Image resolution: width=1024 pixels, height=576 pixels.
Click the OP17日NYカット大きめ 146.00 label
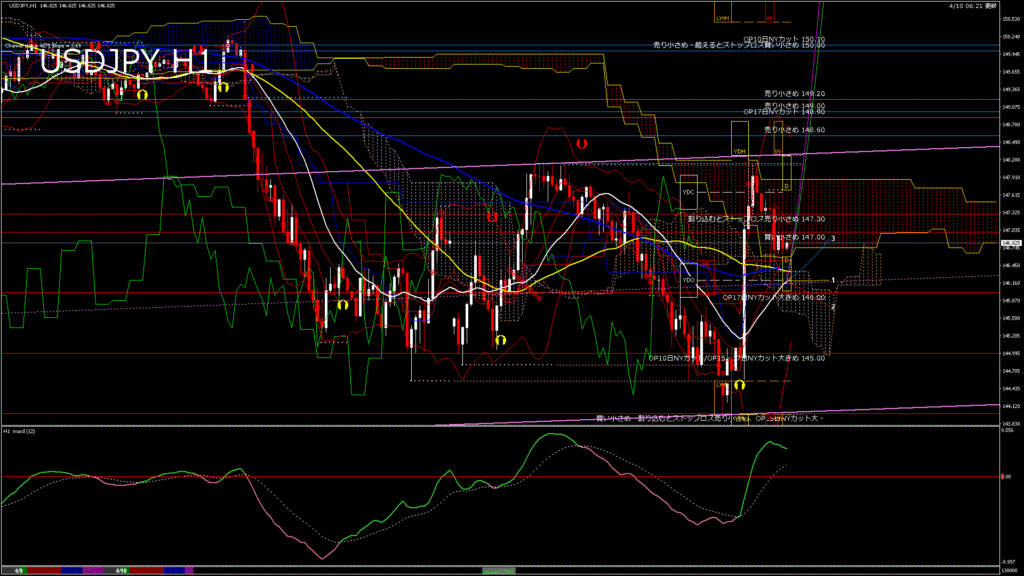point(775,297)
